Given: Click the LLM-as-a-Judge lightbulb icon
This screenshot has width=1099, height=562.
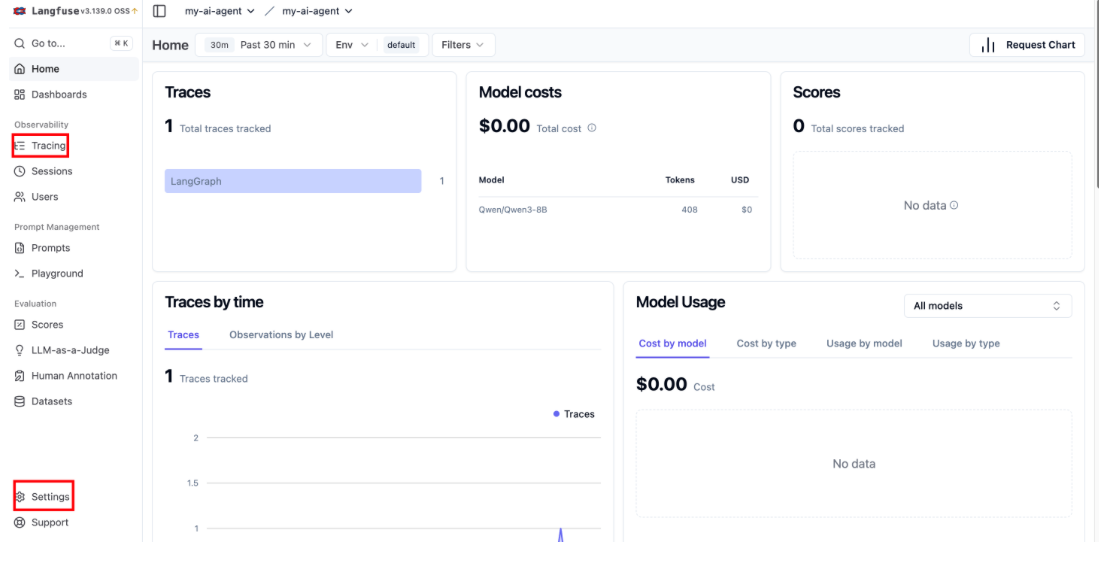Looking at the screenshot, I should (x=20, y=350).
